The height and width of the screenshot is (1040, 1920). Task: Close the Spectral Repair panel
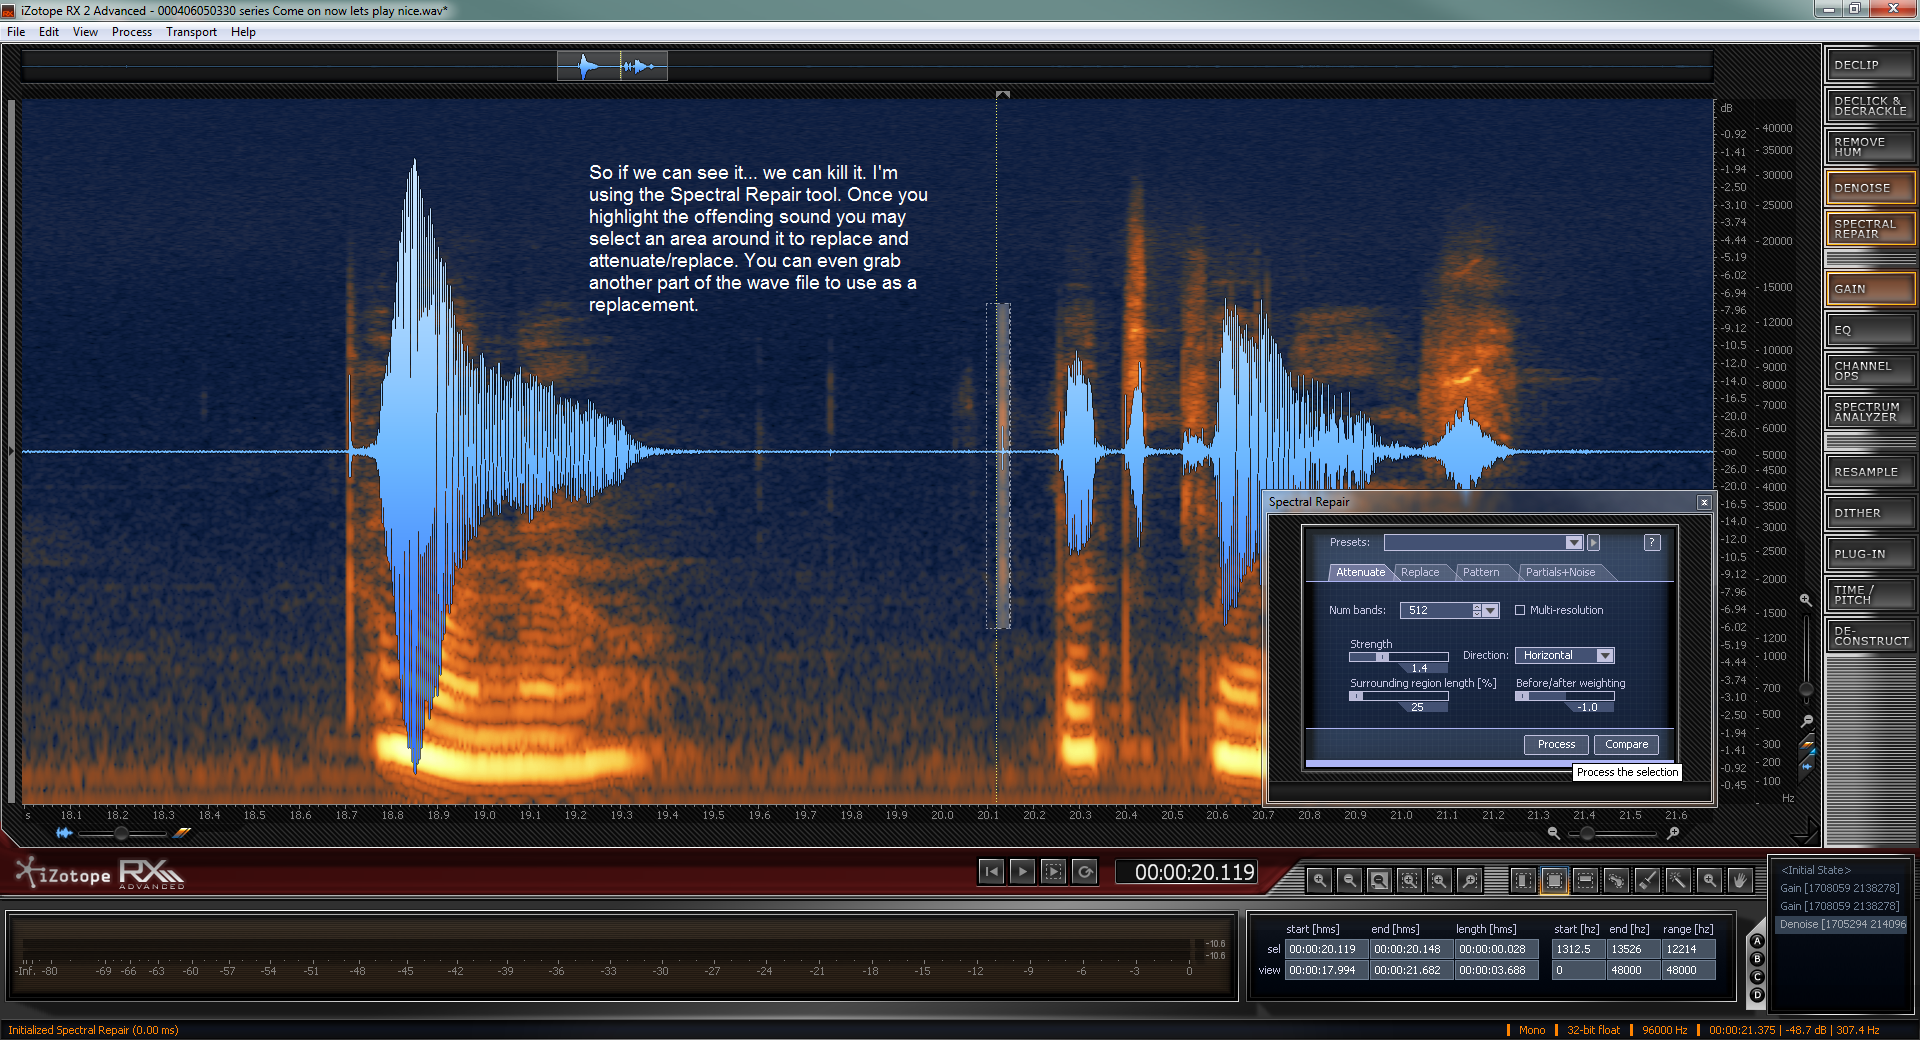tap(1704, 502)
